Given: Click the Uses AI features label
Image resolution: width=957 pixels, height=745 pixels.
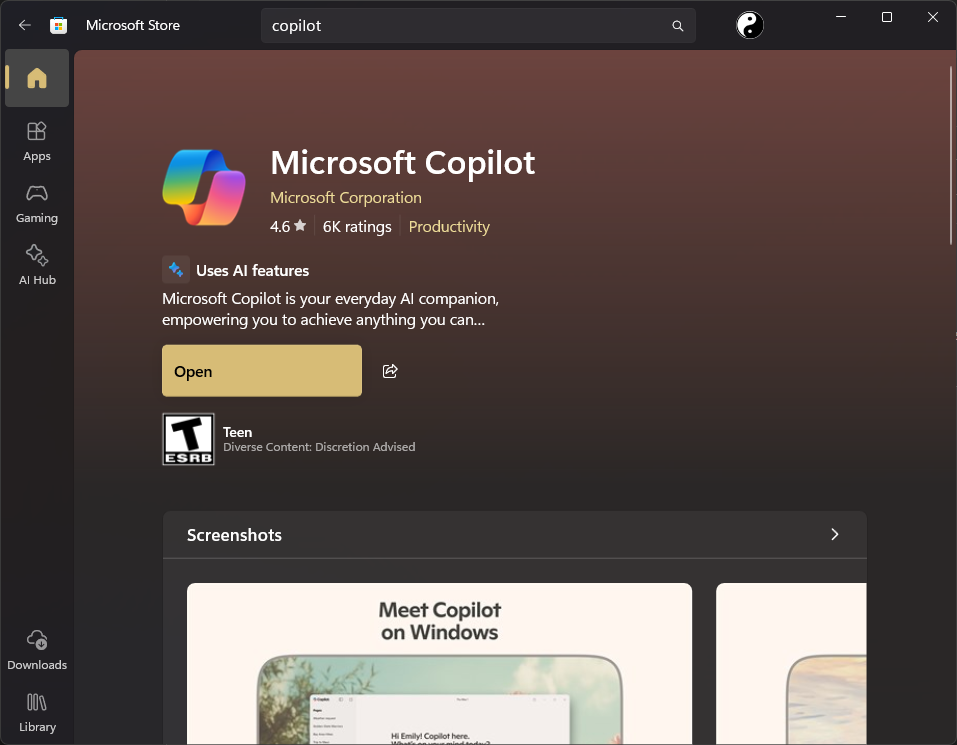Looking at the screenshot, I should [252, 270].
